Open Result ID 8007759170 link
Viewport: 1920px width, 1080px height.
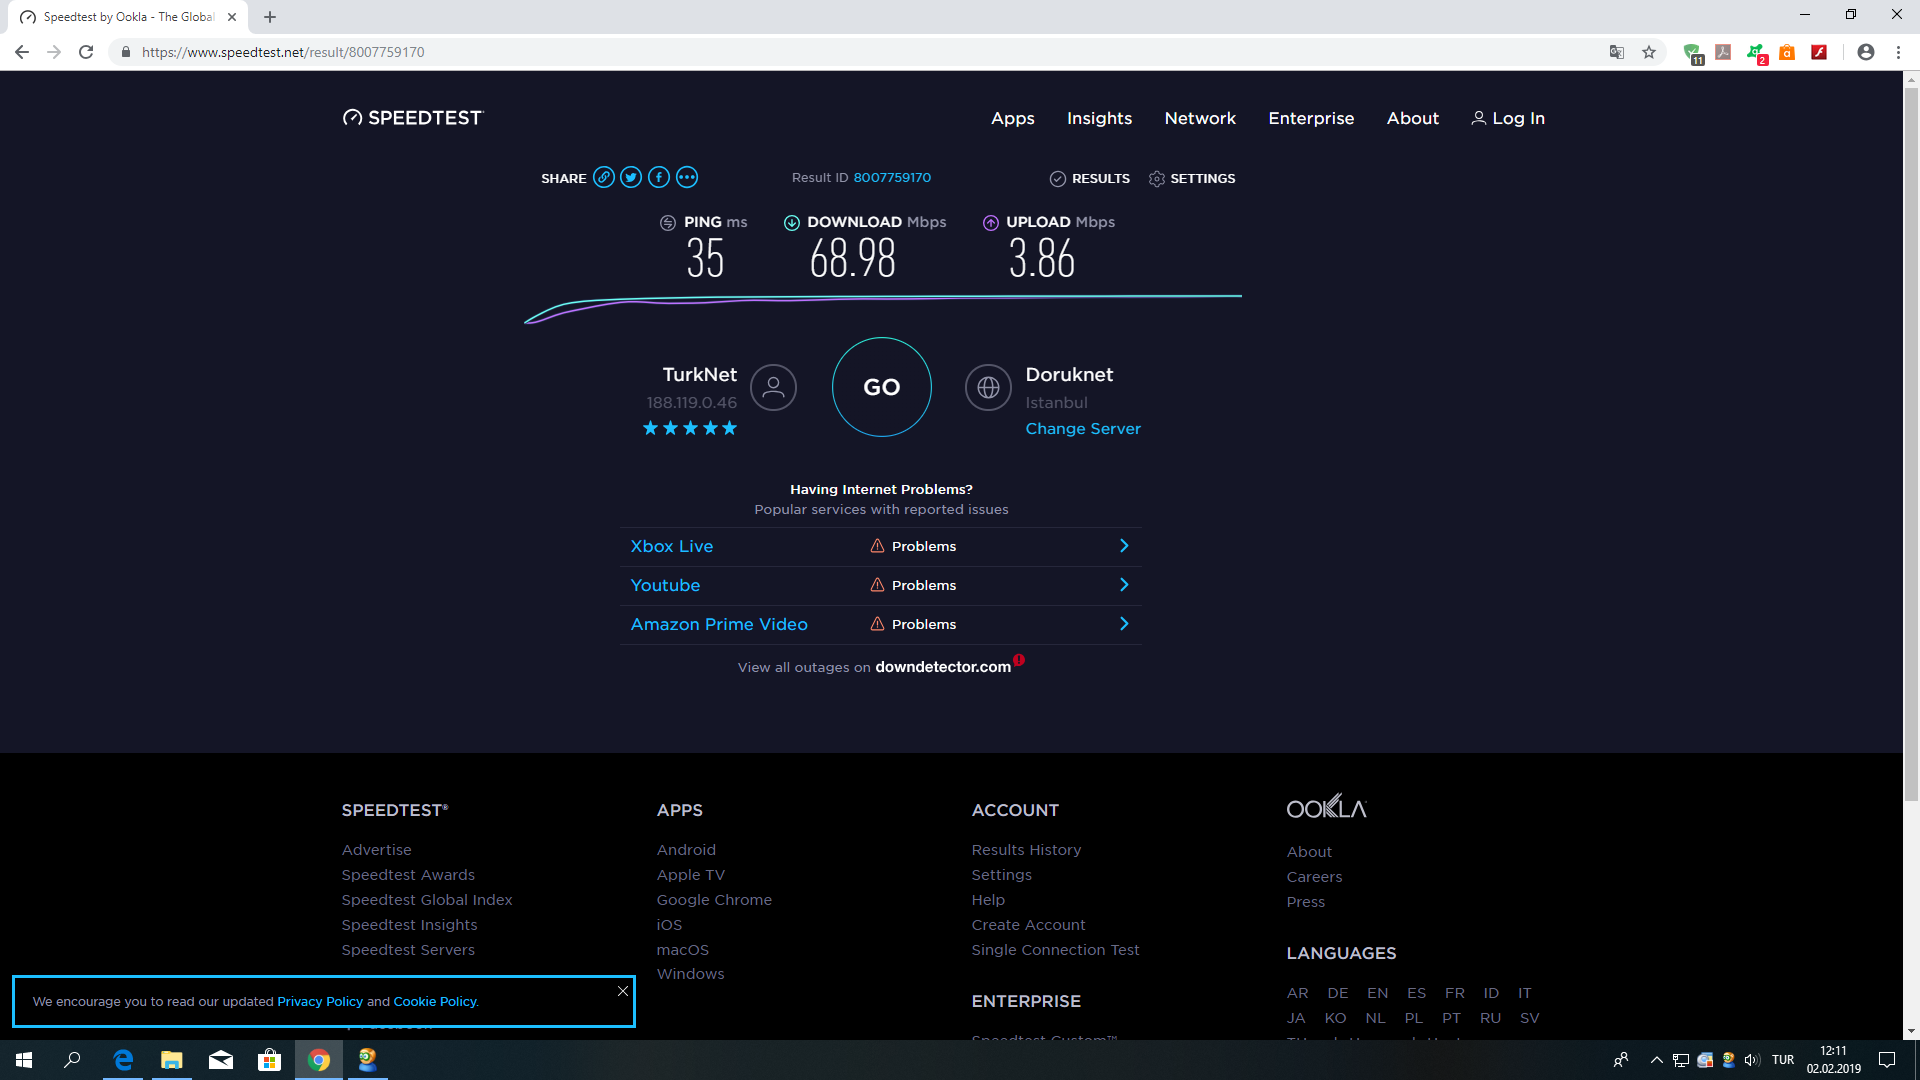point(892,177)
